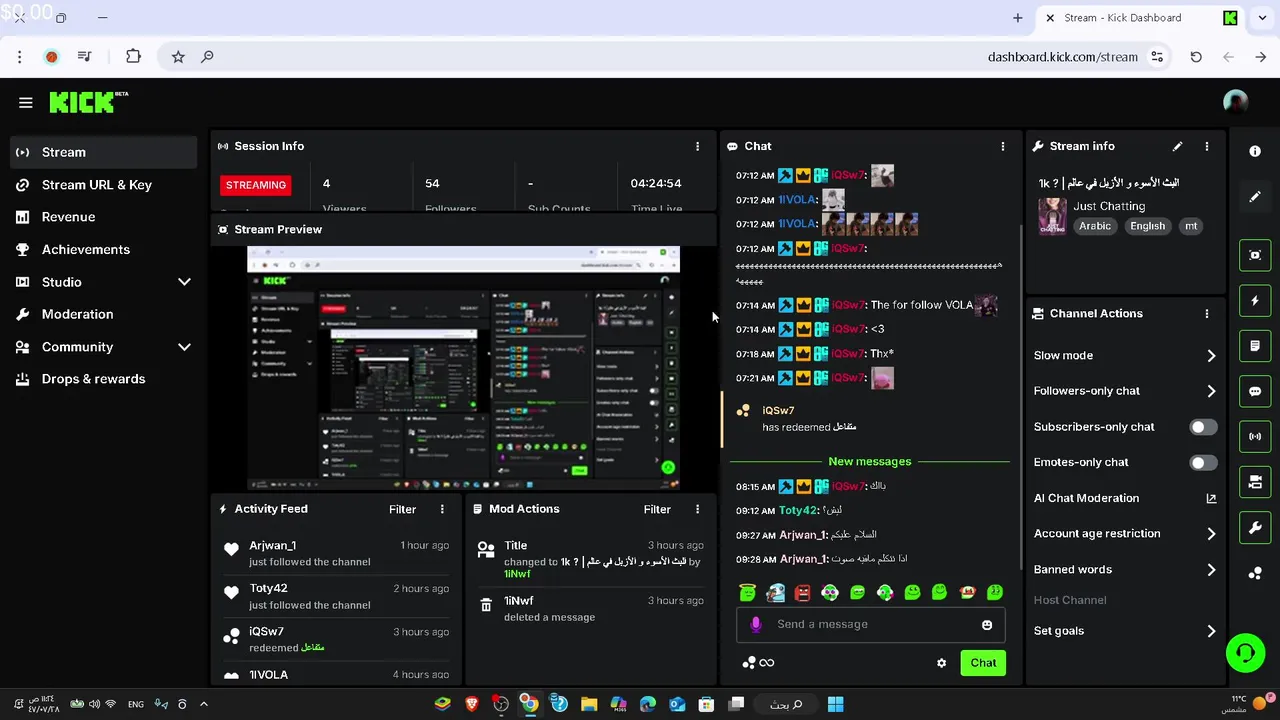Click username Toty42 in activity feed
The height and width of the screenshot is (720, 1280).
[268, 588]
